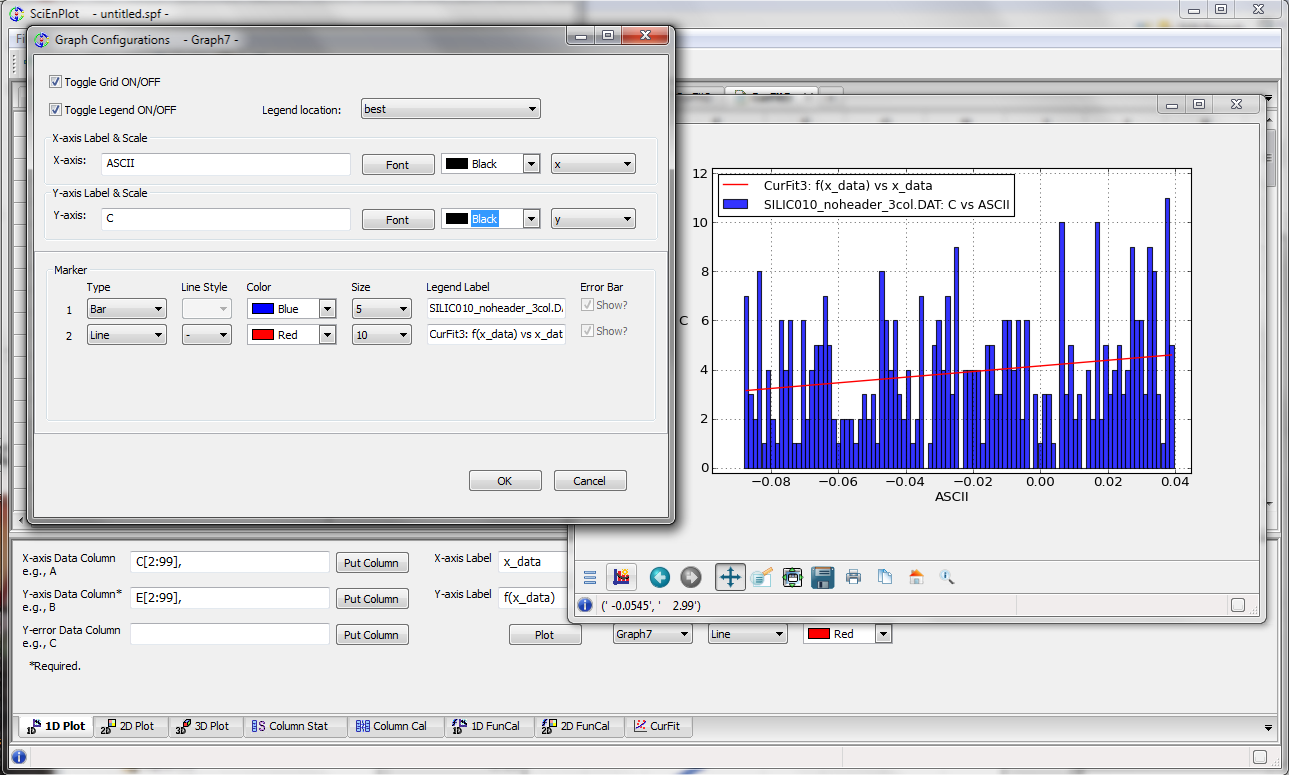Click the subplot layout icon with green arrows
Screen dimensions: 1289x775
click(793, 577)
